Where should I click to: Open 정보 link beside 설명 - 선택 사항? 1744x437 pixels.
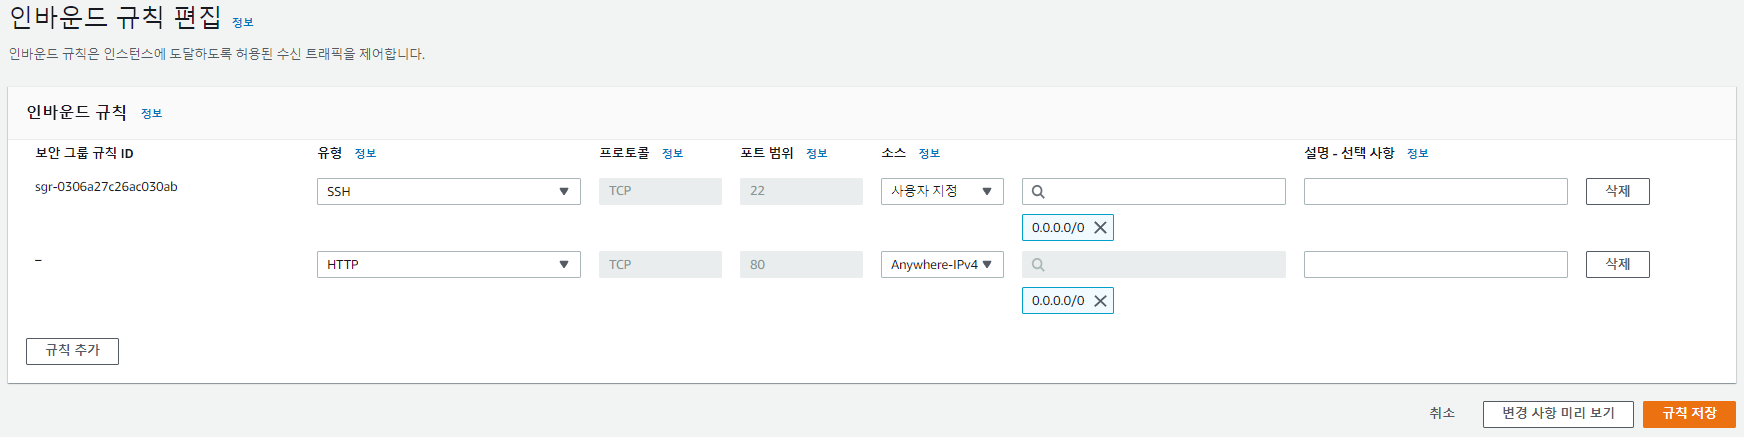[x=1418, y=154]
